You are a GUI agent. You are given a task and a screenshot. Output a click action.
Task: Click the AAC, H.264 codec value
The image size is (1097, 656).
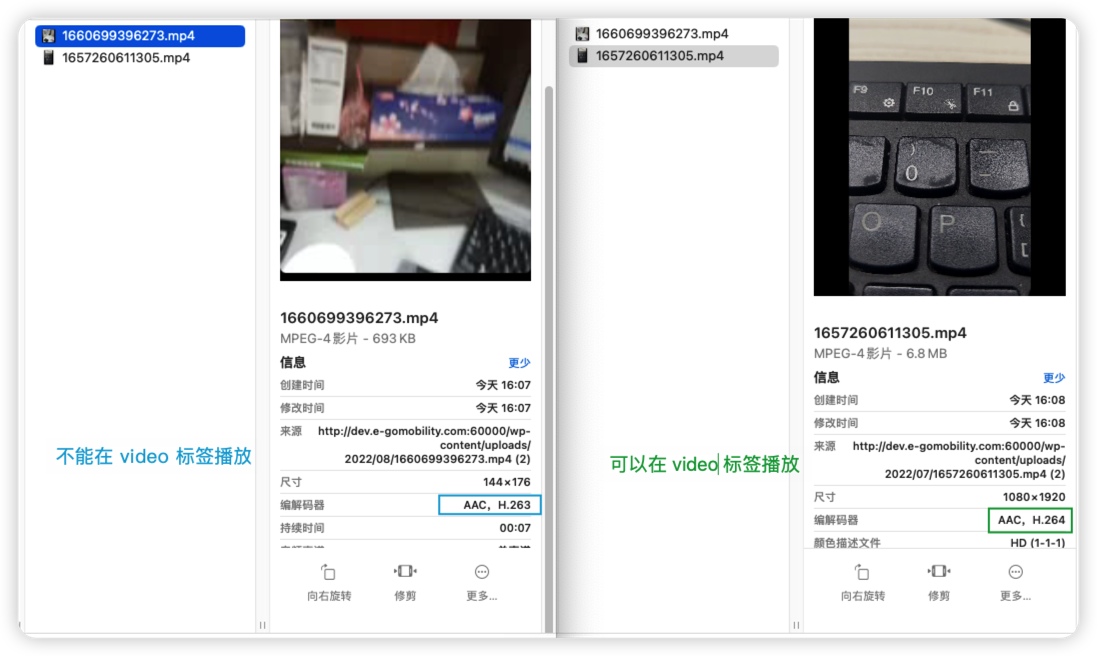(x=1031, y=520)
